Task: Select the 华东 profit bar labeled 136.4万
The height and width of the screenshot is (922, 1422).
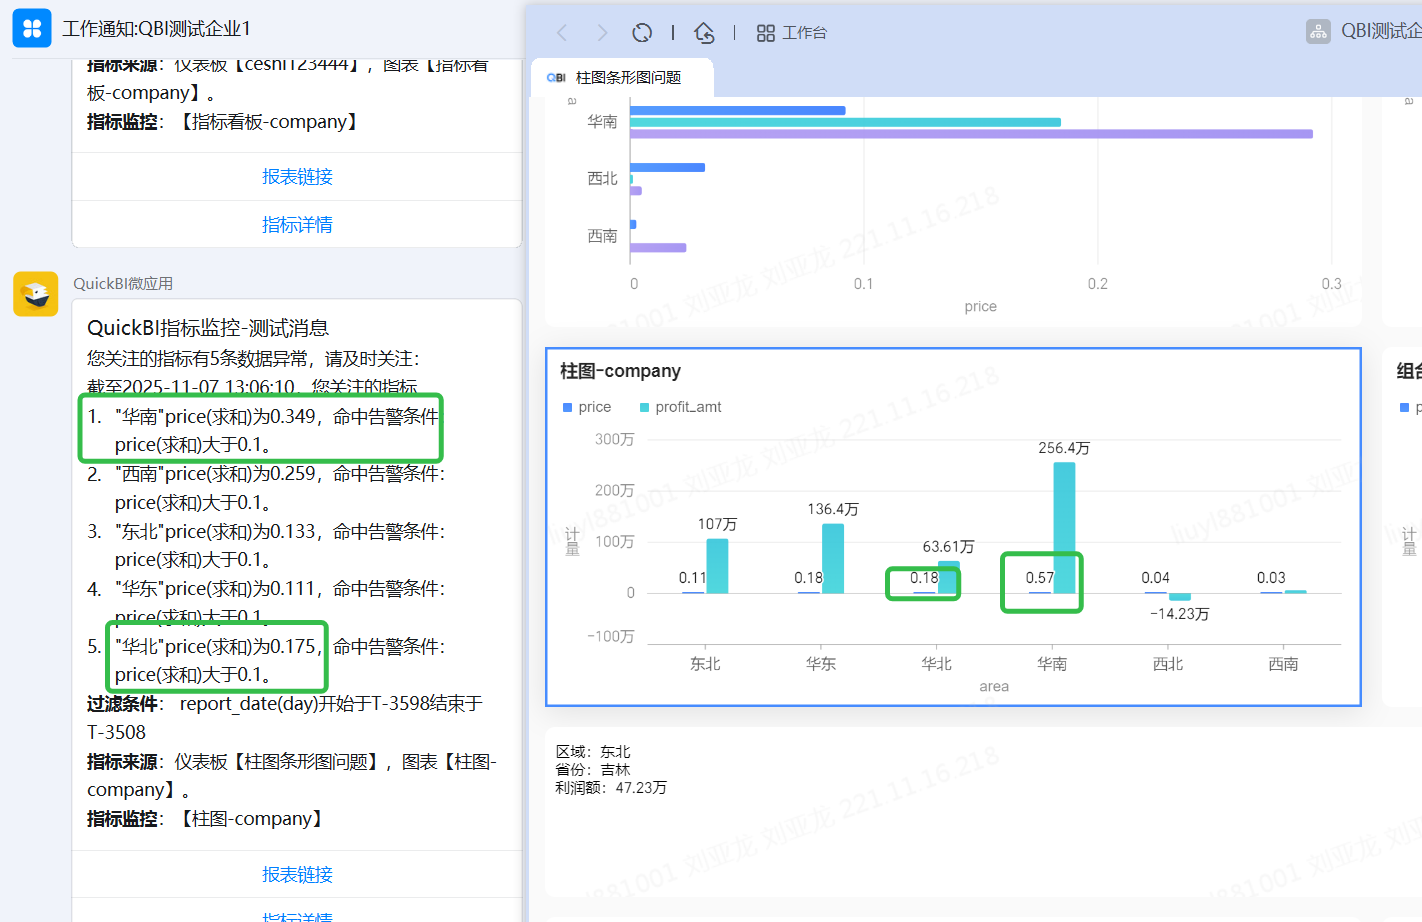Action: (x=833, y=558)
